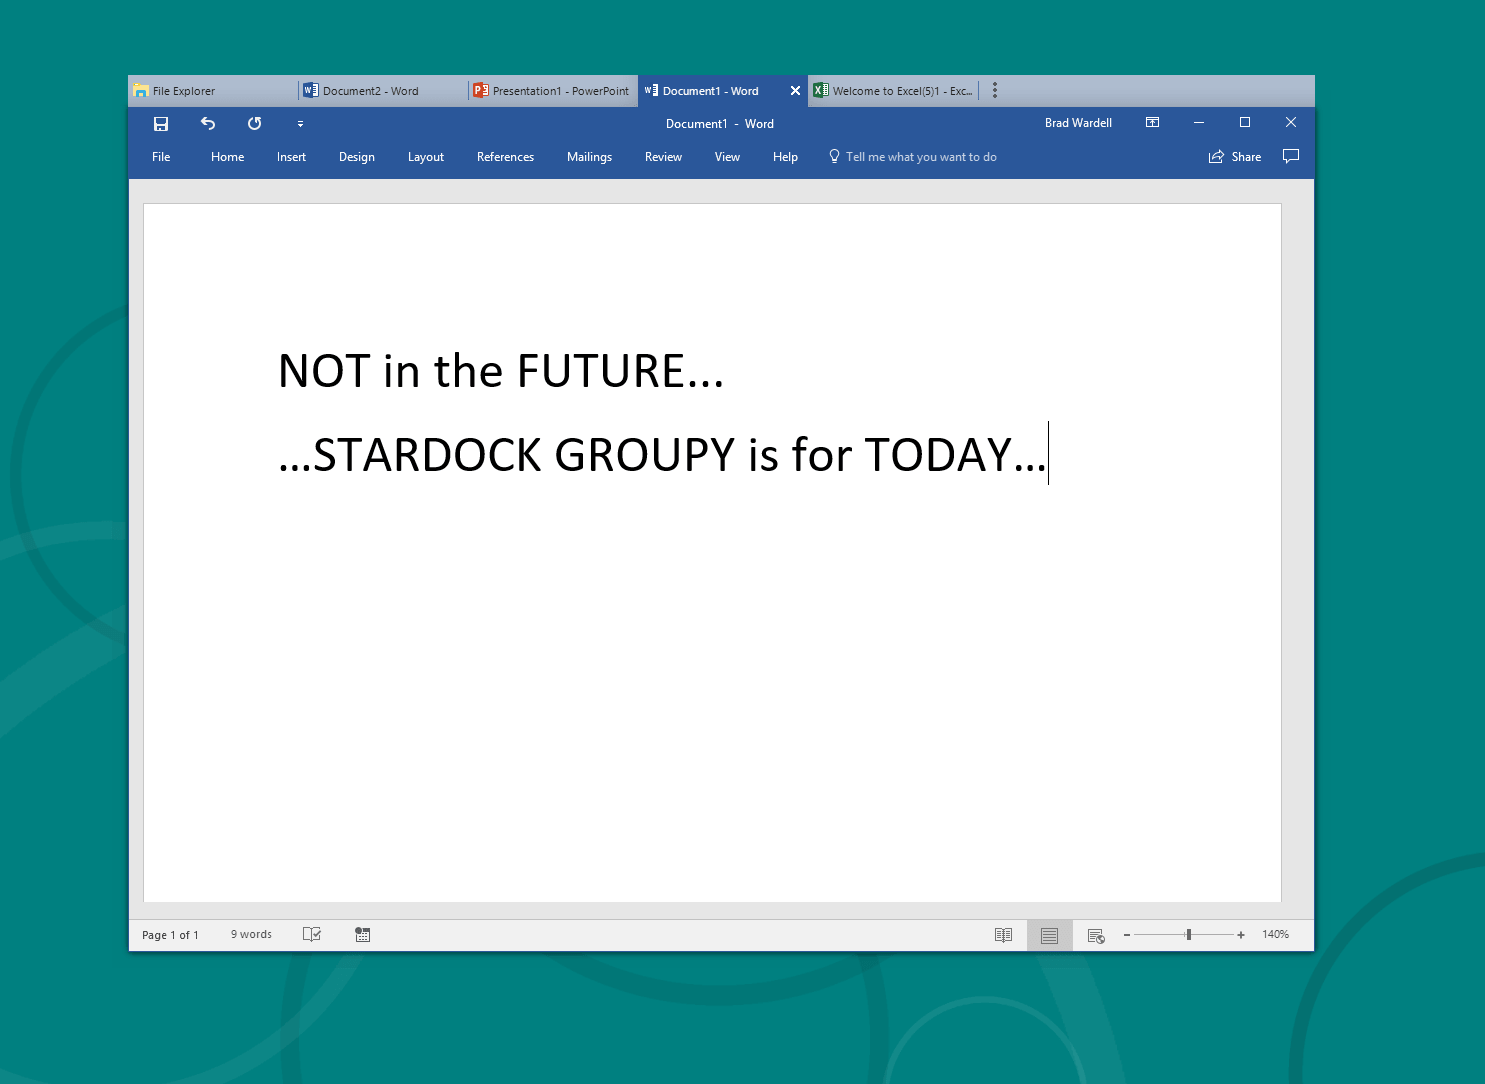Click the zoom in plus button
Screen dimensions: 1485x1084
click(x=1241, y=935)
